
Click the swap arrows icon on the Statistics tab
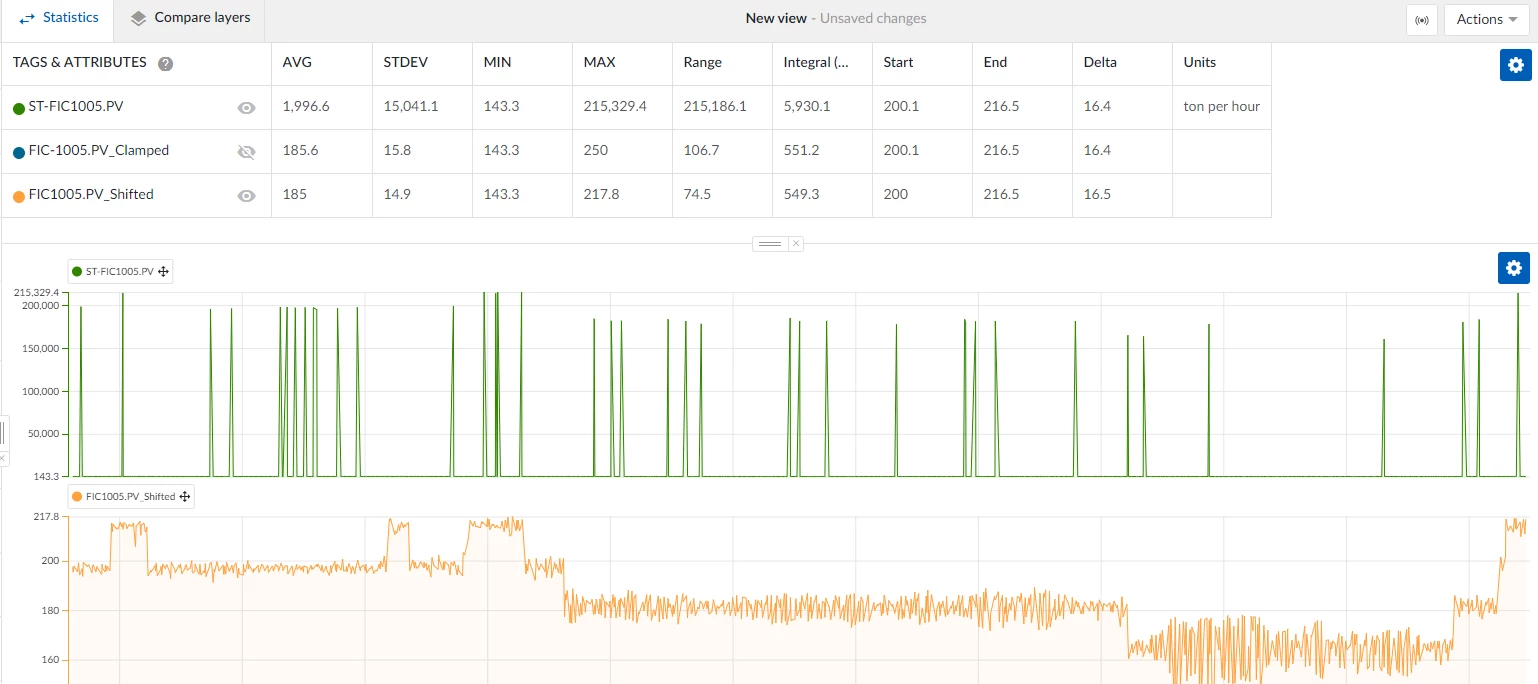click(x=24, y=17)
